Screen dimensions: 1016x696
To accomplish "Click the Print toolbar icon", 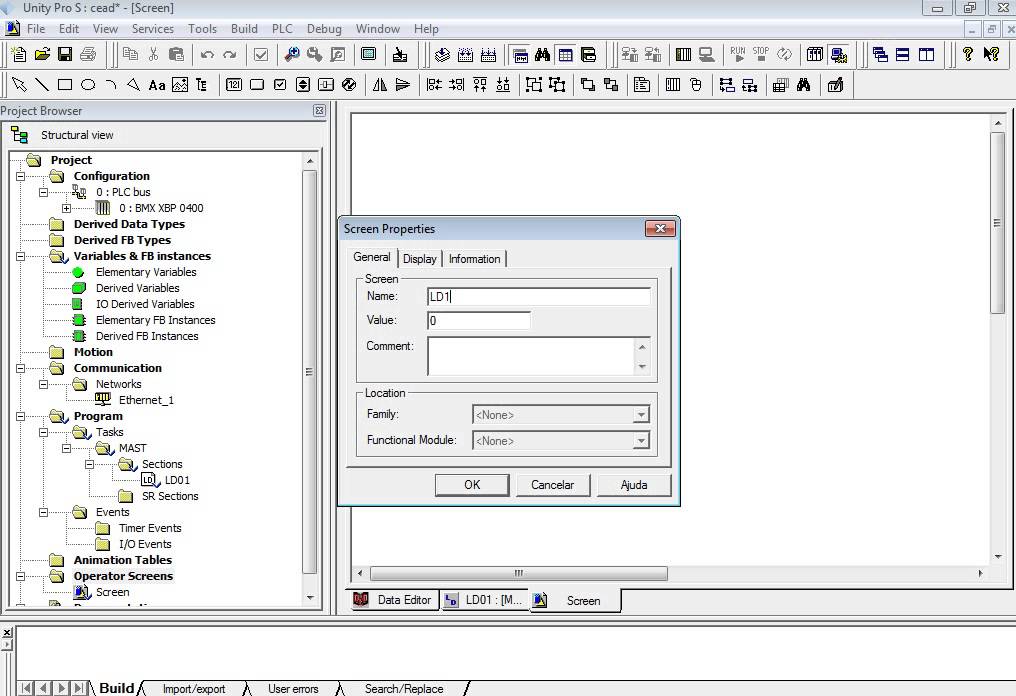I will click(x=88, y=54).
